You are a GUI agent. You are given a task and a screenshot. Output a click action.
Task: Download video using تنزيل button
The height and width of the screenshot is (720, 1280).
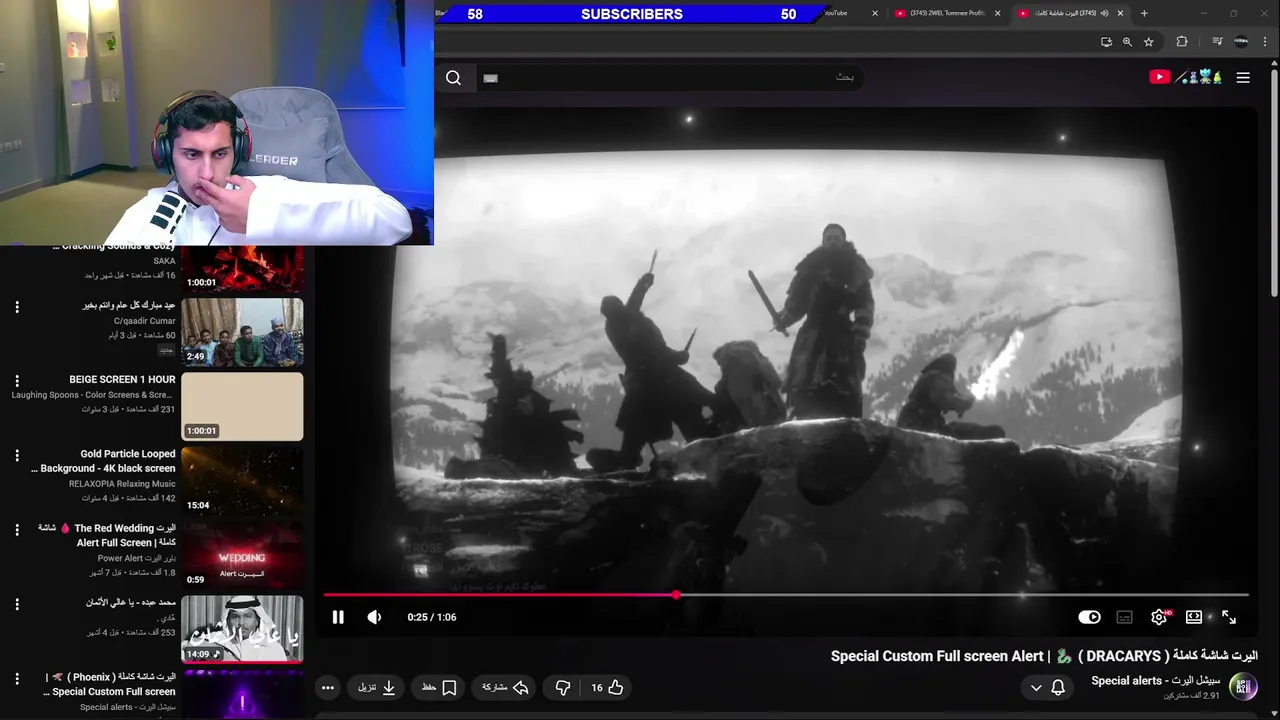point(377,687)
